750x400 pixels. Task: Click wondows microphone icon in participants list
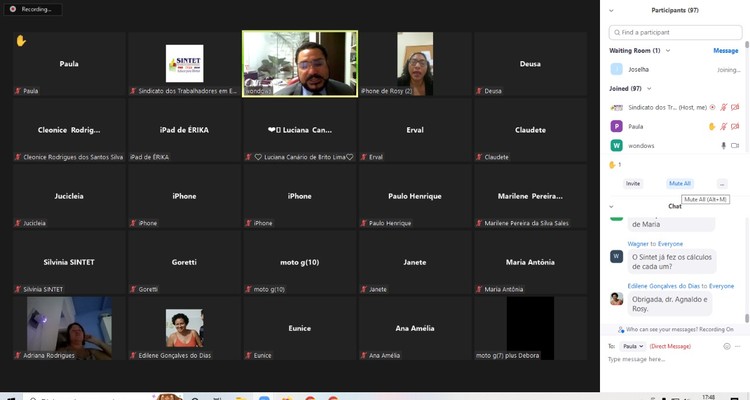(x=723, y=145)
